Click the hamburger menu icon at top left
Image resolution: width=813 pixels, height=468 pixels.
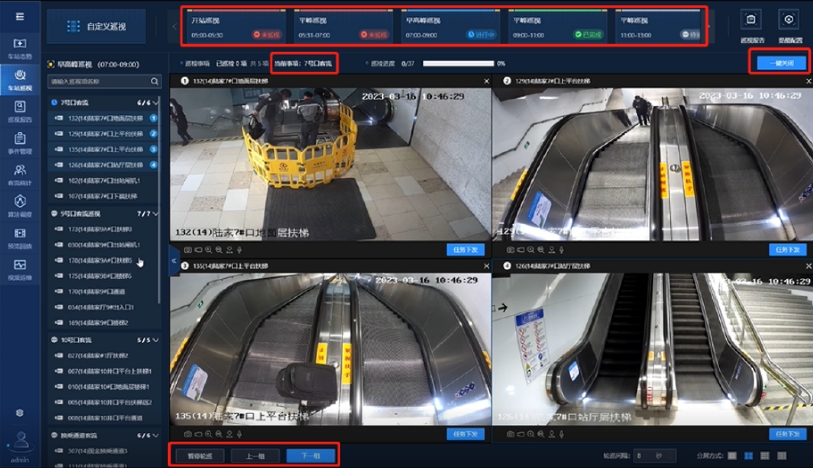click(x=20, y=18)
